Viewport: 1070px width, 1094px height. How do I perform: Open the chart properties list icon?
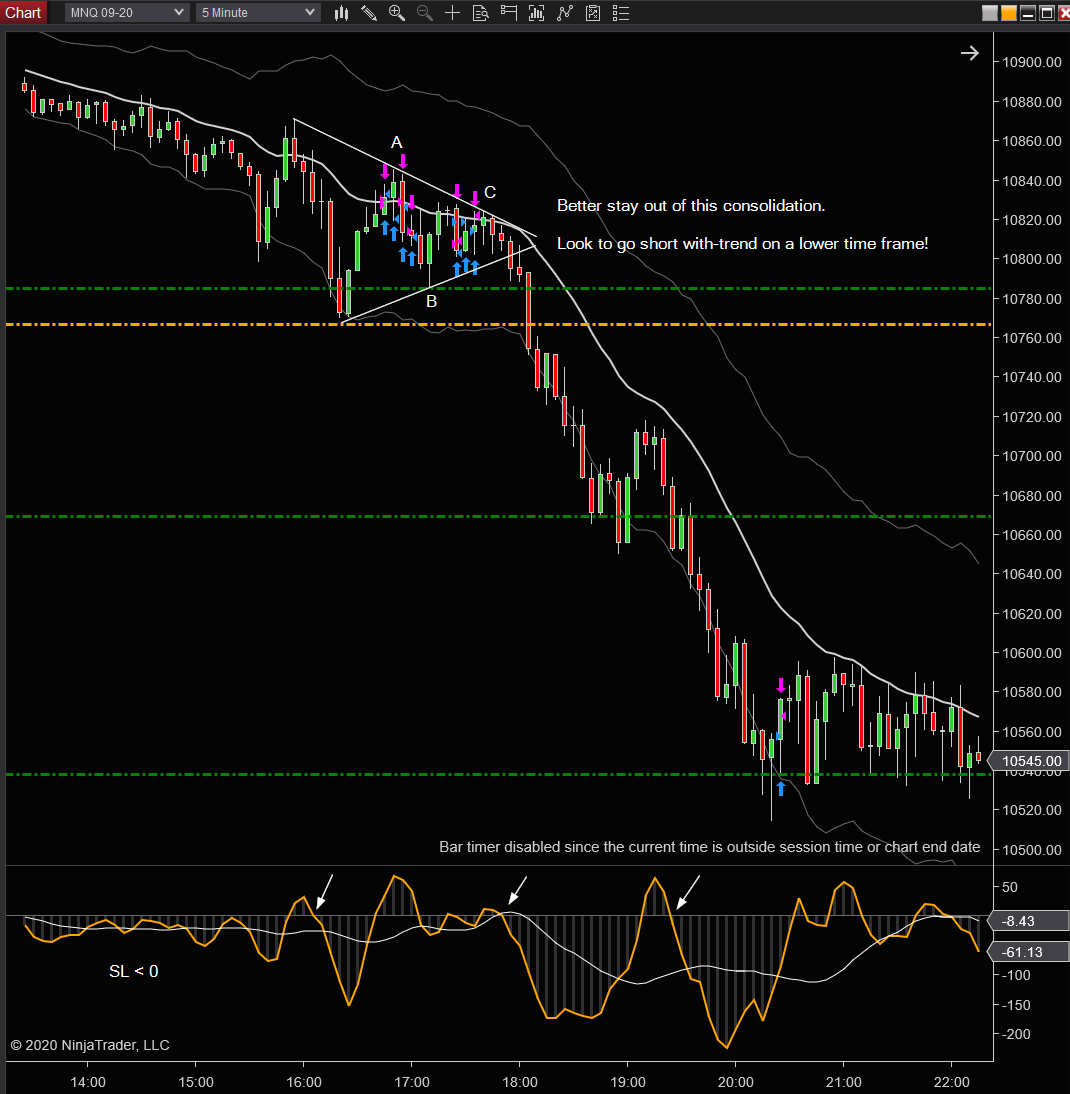pyautogui.click(x=621, y=13)
